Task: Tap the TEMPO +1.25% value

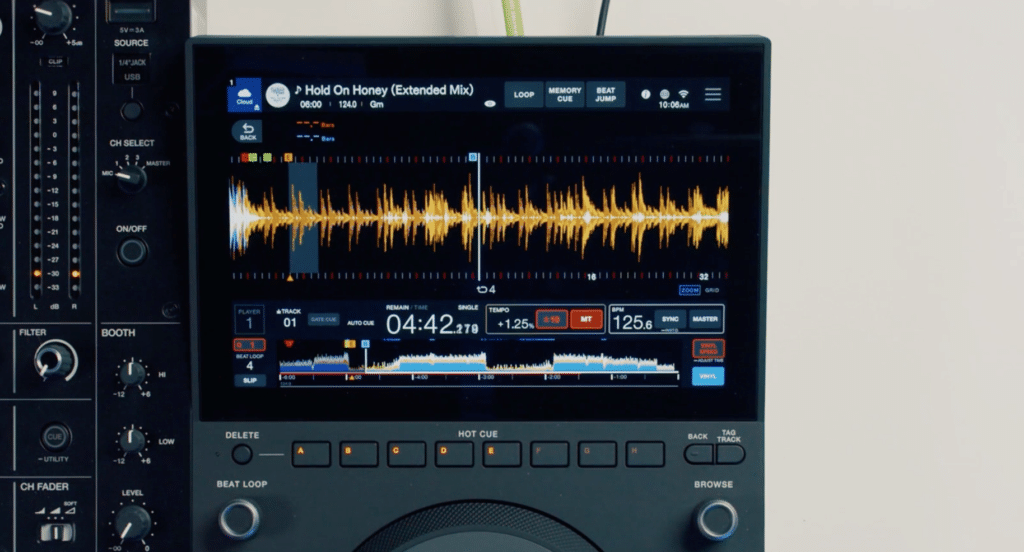Action: [515, 324]
